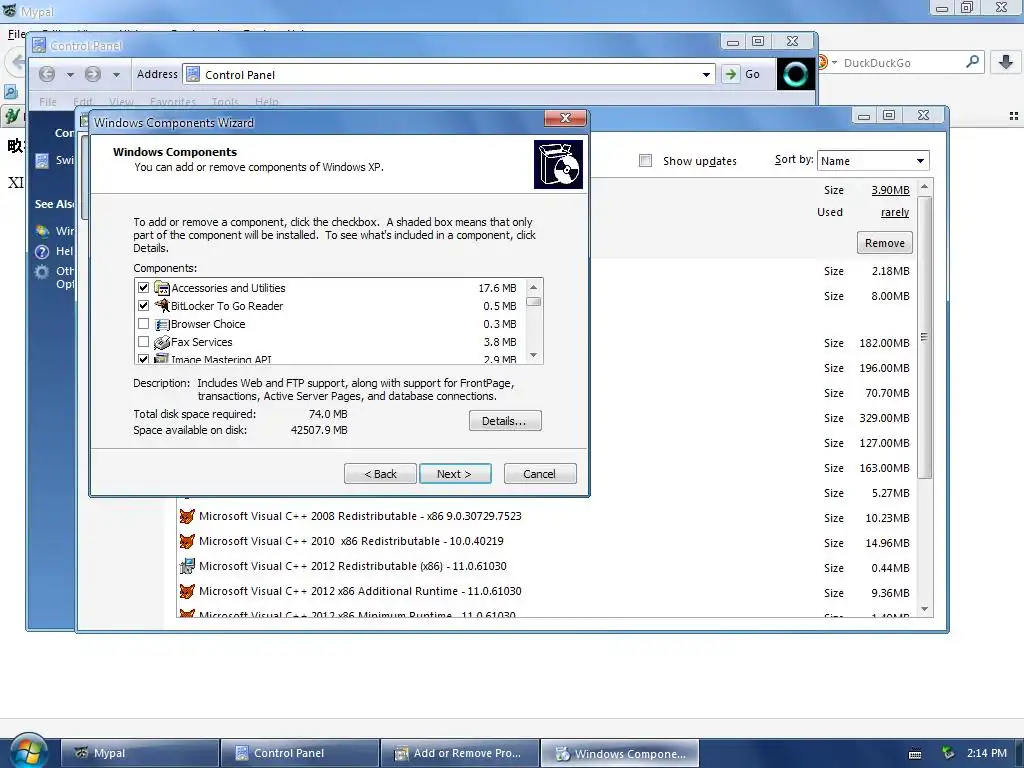The image size is (1024, 768).
Task: Expand the Control Panel address dropdown
Action: pyautogui.click(x=706, y=74)
